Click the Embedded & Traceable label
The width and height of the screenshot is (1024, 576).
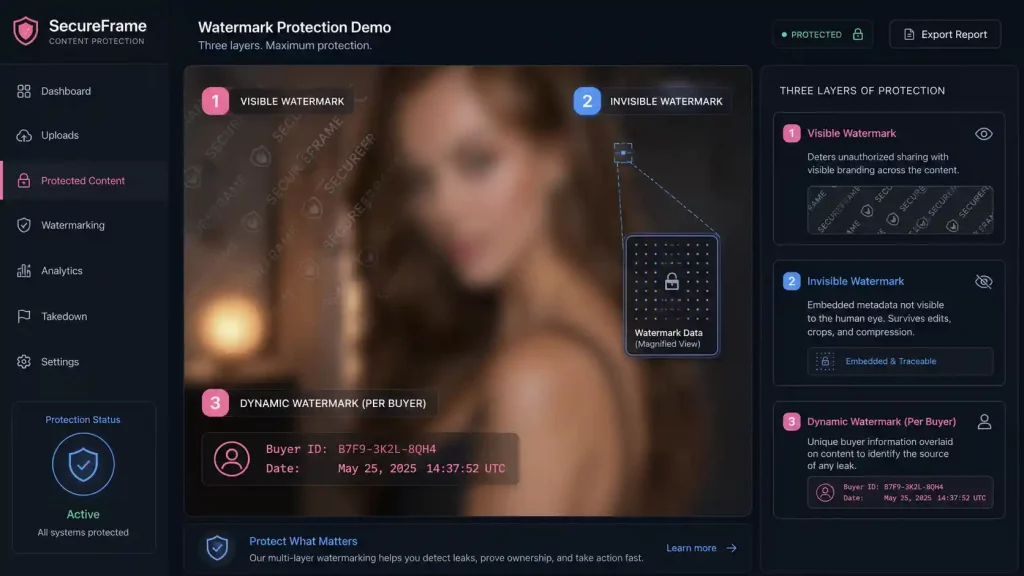(x=891, y=361)
